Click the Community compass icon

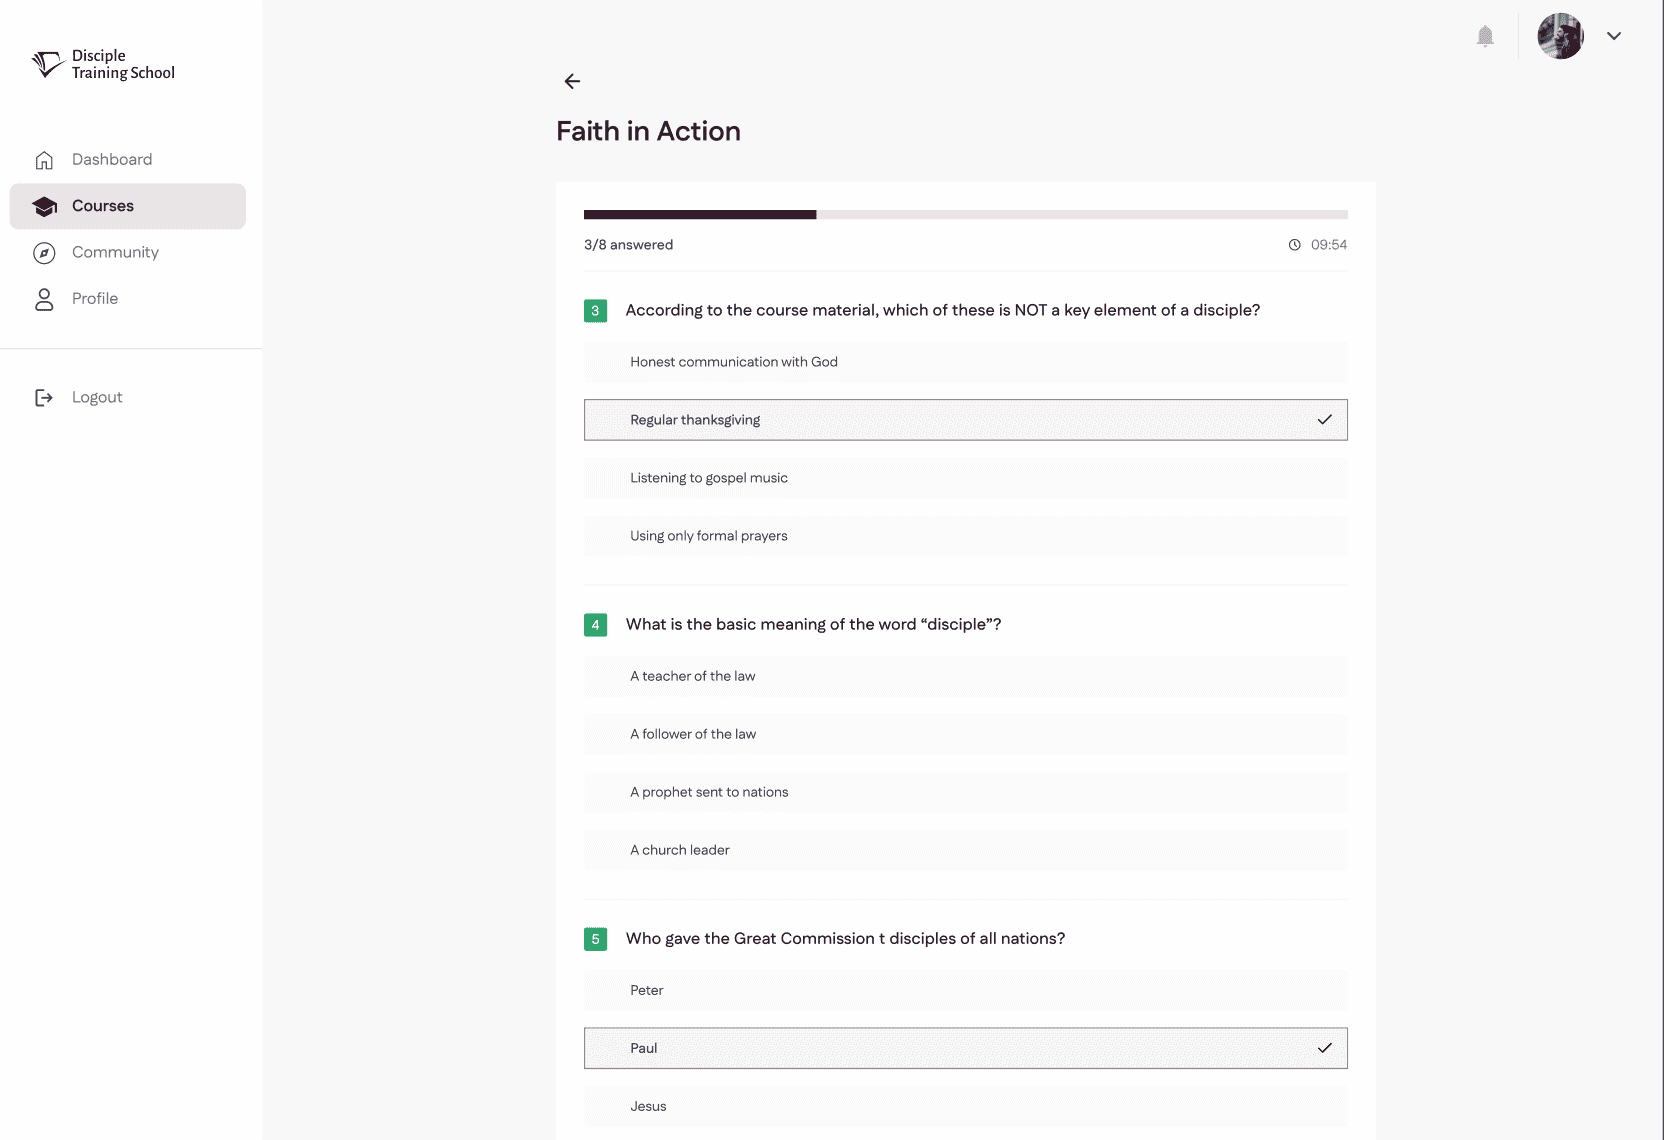pos(44,253)
